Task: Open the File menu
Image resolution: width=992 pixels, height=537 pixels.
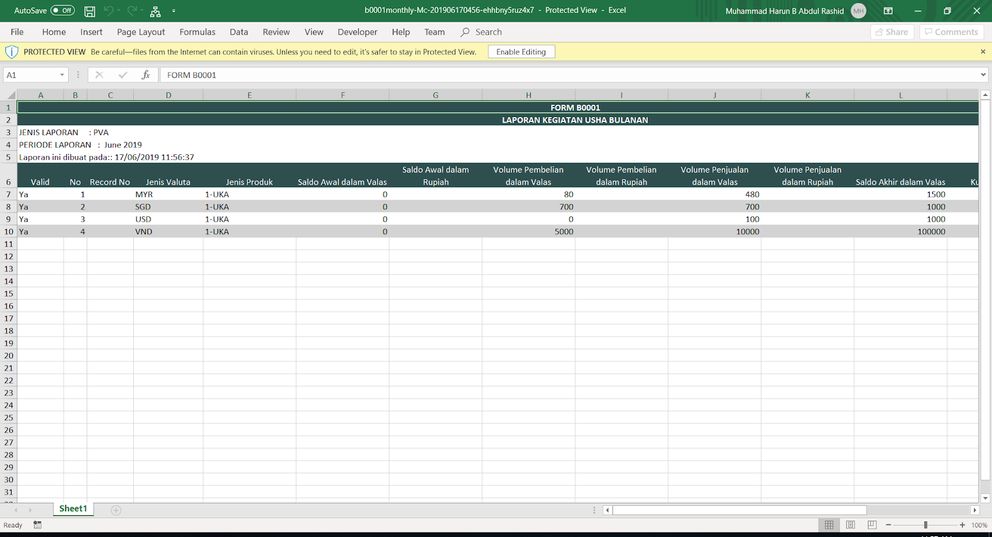Action: [17, 32]
